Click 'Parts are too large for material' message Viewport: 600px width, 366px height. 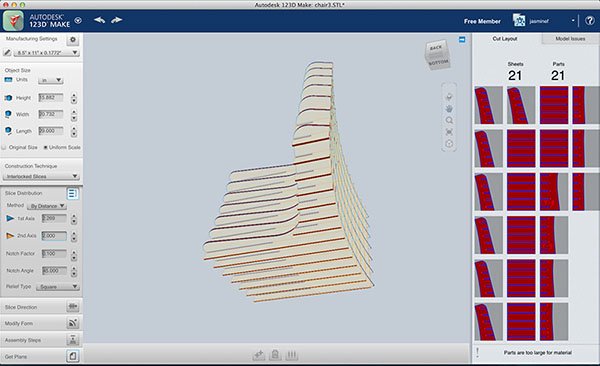click(538, 353)
